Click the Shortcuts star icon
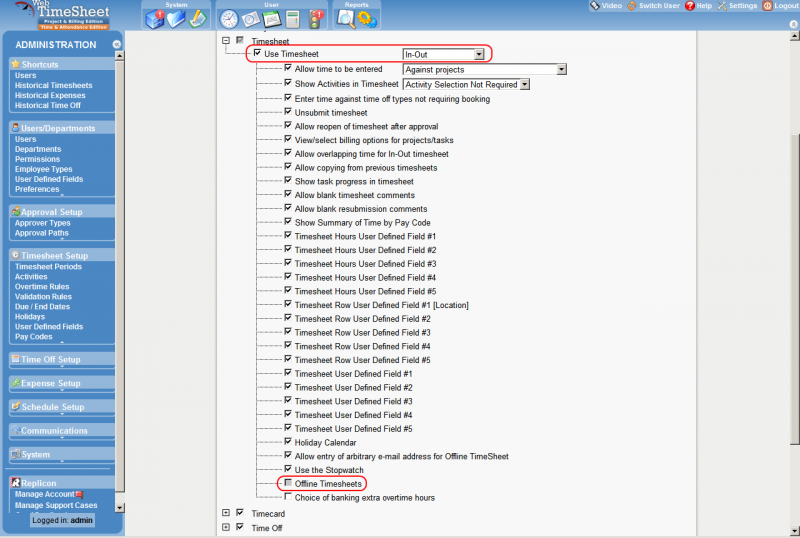 [x=15, y=64]
